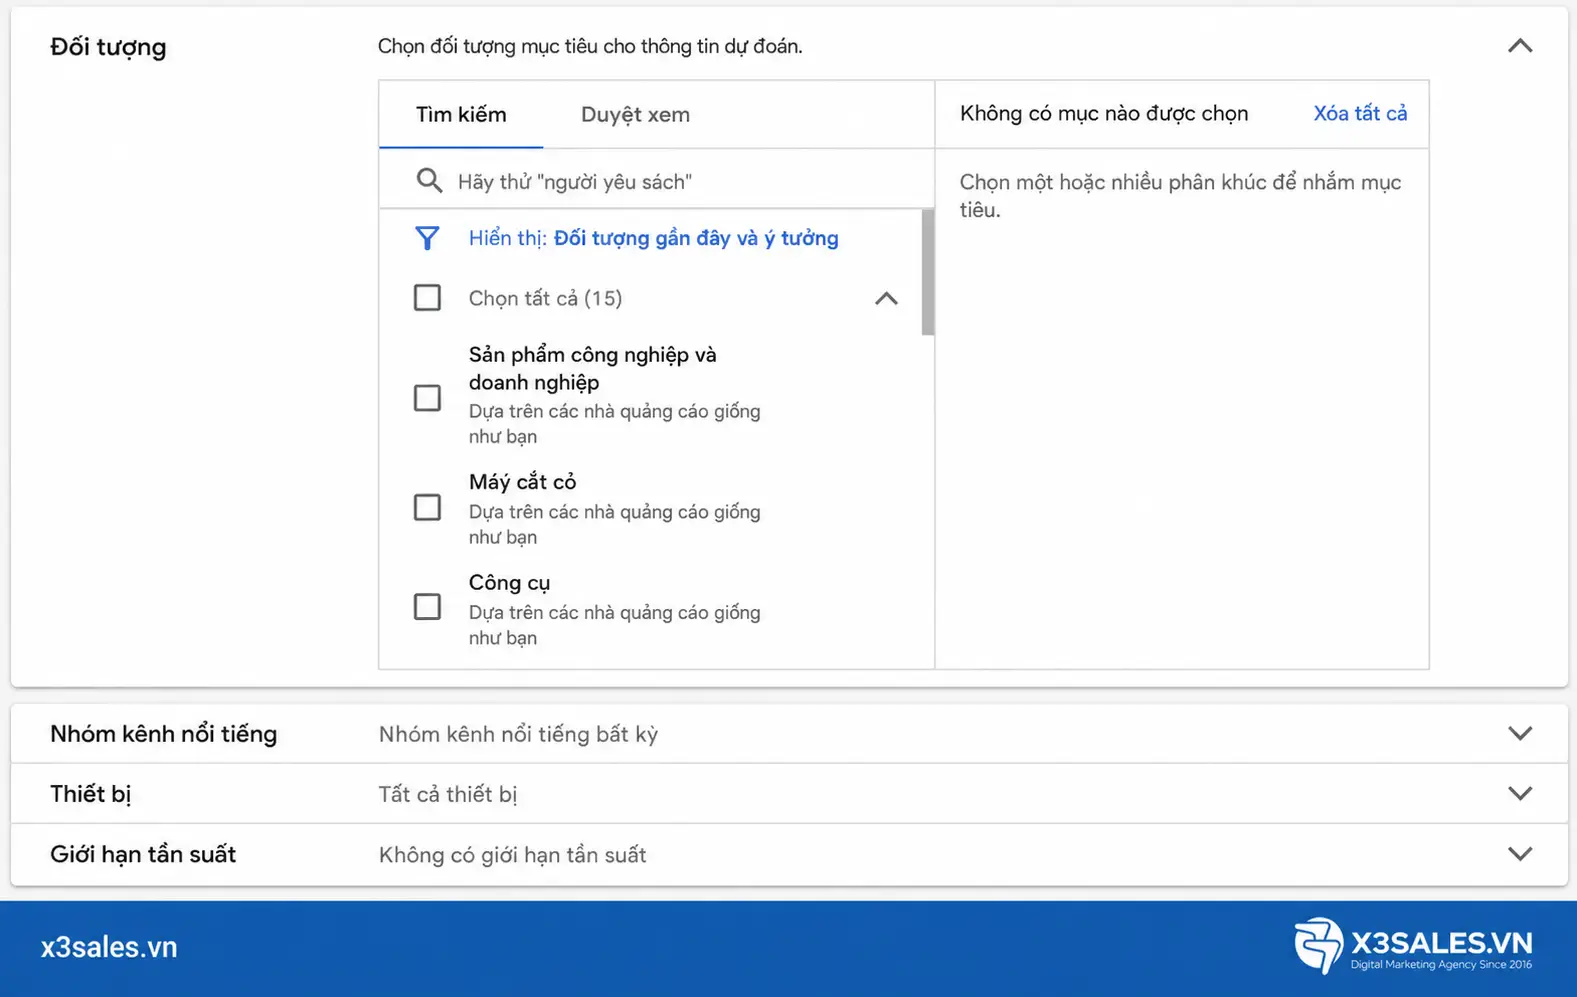Expand the "Nhóm kênh nổi tiếng" section
This screenshot has height=997, width=1577.
[x=1520, y=734]
